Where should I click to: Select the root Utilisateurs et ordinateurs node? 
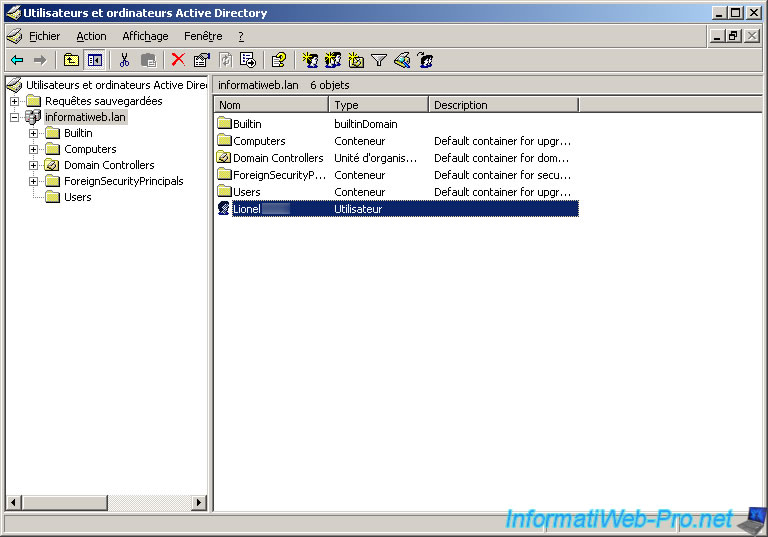coord(116,85)
